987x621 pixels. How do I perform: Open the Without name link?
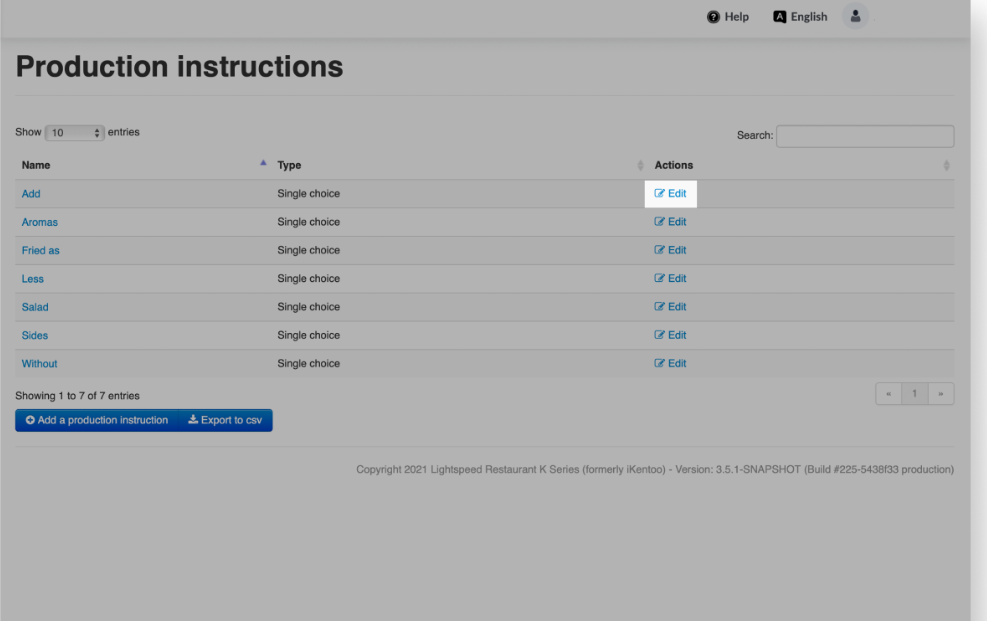coord(40,364)
